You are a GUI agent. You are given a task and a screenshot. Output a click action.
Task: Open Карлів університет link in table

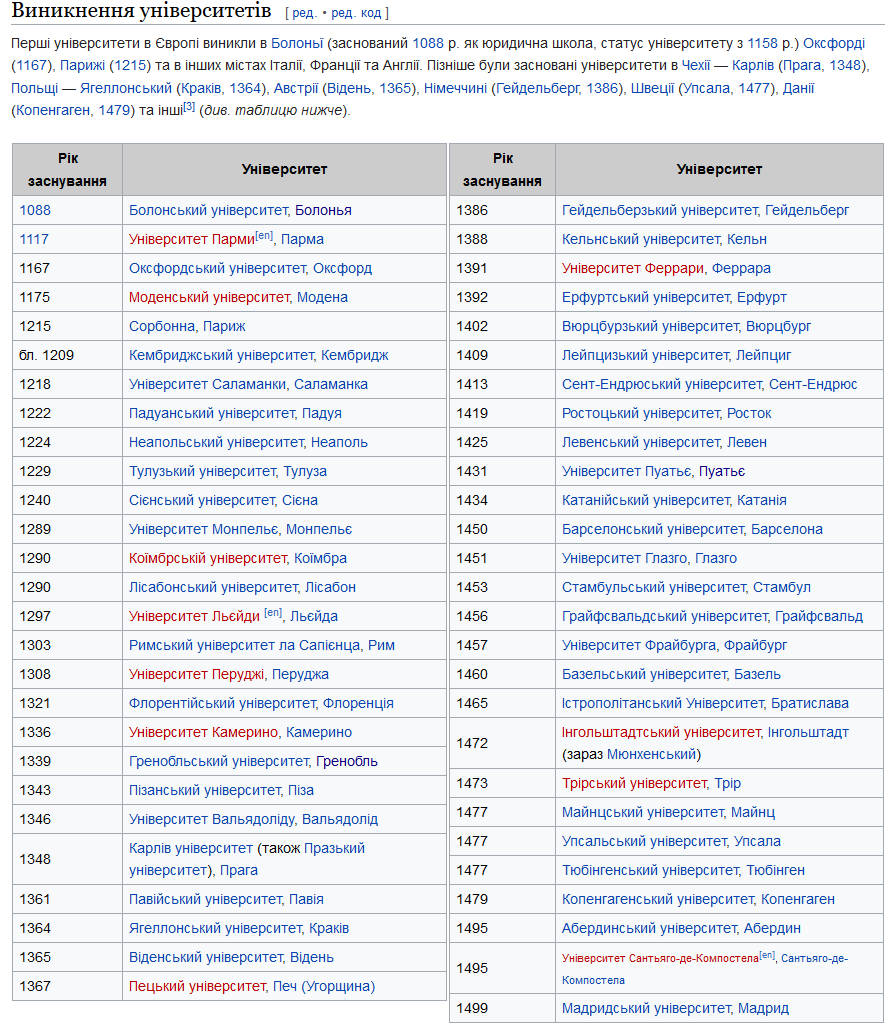coord(191,847)
